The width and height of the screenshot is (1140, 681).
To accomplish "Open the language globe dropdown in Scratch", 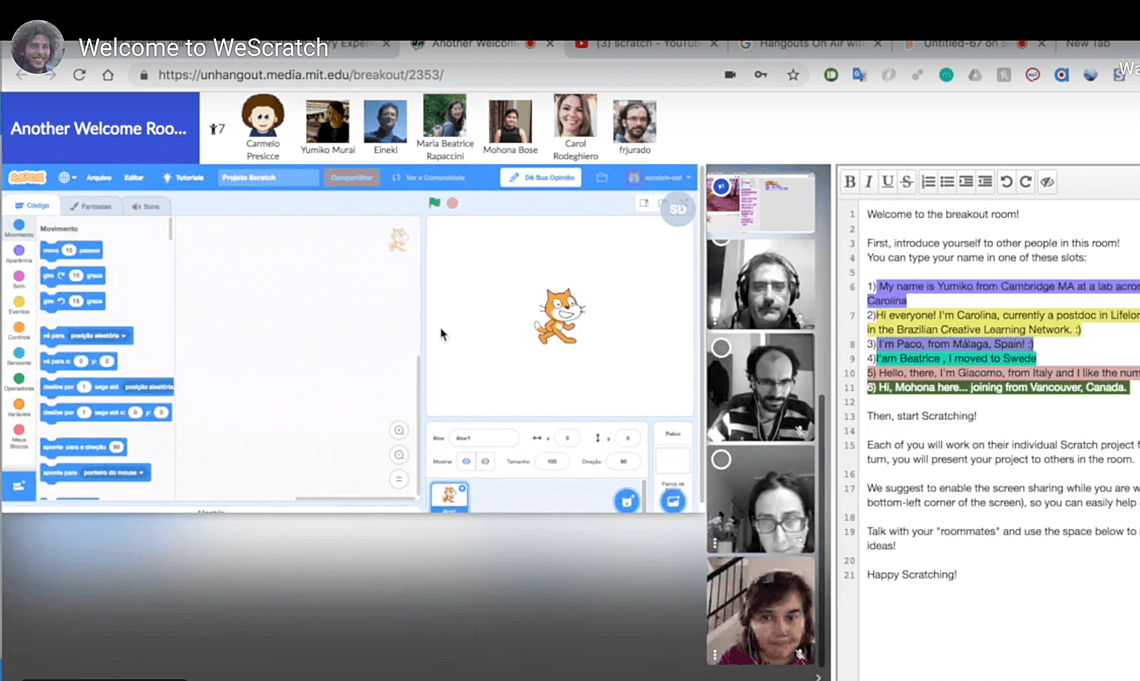I will pos(68,177).
